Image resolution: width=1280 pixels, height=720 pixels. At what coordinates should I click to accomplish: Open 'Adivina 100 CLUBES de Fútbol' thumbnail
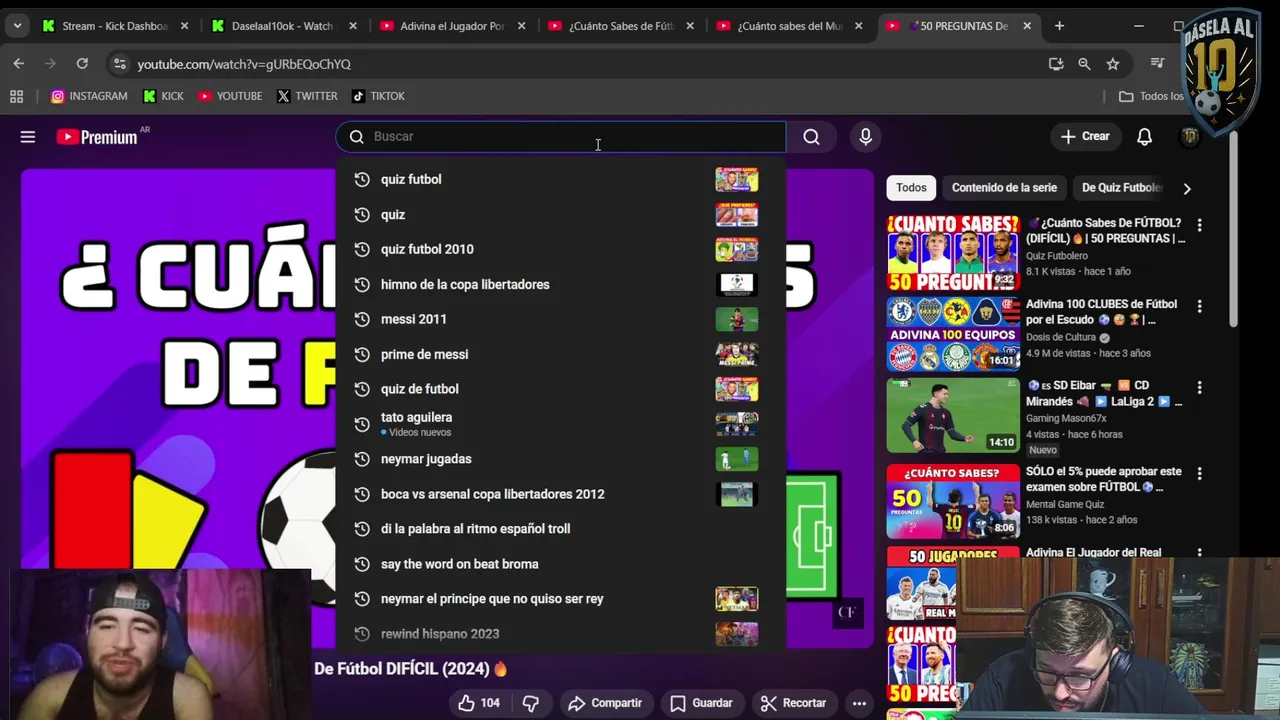pyautogui.click(x=953, y=334)
